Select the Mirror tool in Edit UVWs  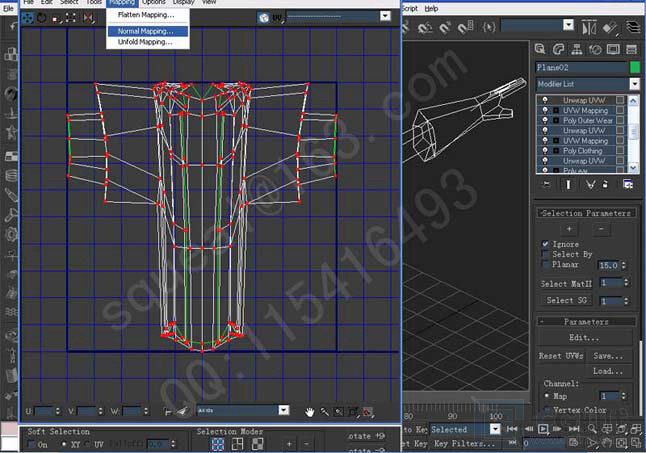click(x=88, y=18)
